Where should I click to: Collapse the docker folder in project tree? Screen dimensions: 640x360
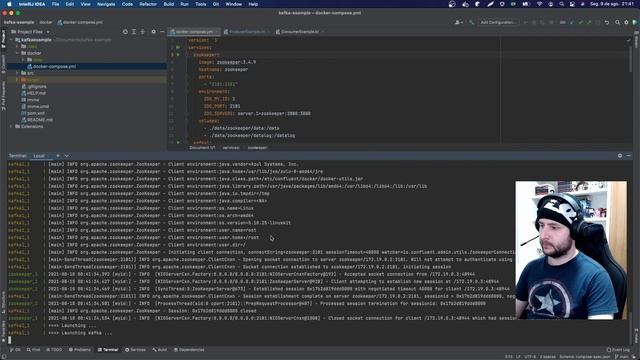pos(17,53)
